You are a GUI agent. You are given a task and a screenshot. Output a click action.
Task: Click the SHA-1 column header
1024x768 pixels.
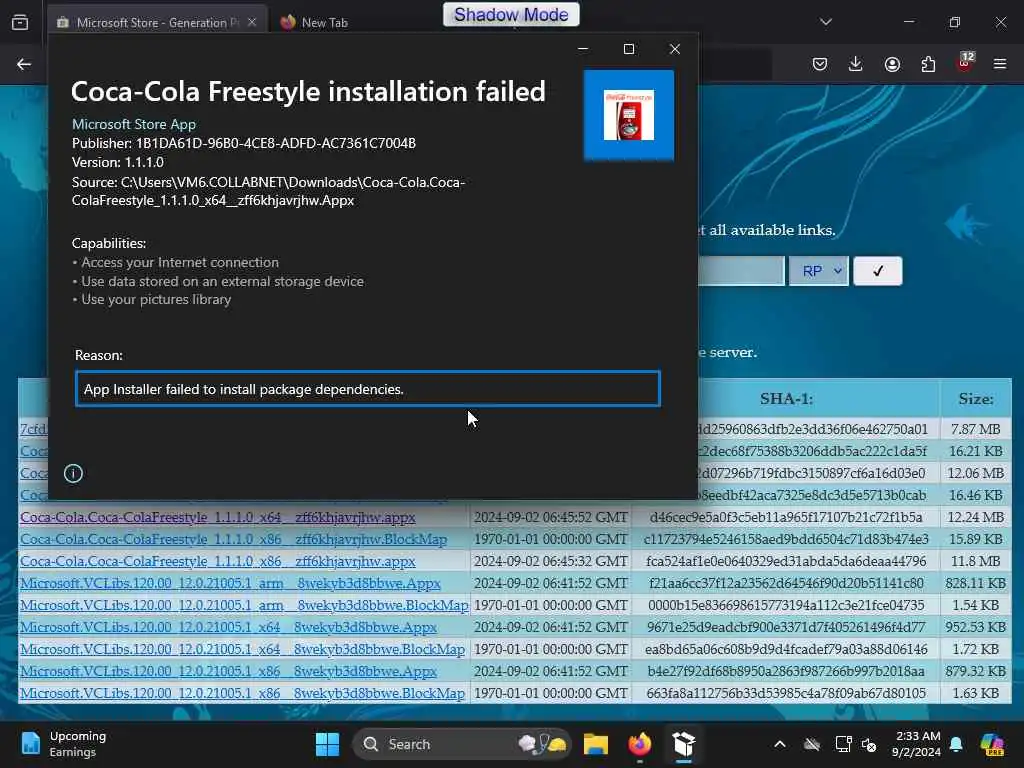pos(786,398)
